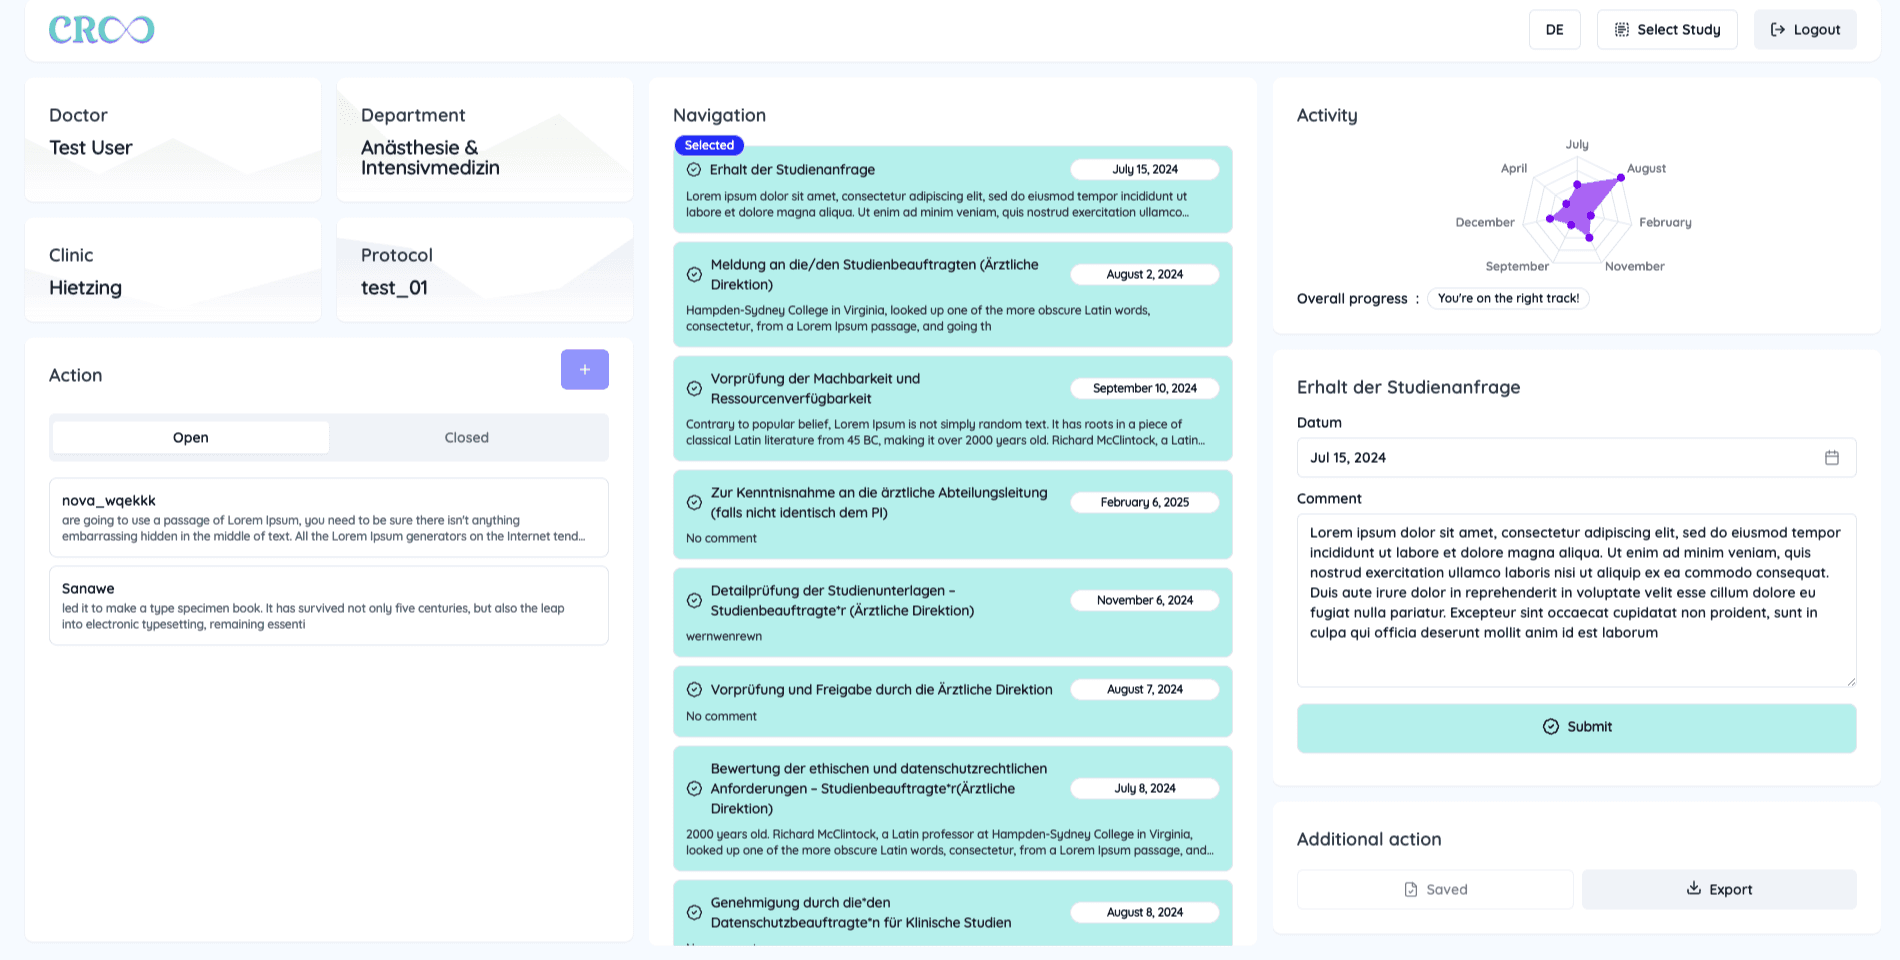Click inside the Comment text area
The image size is (1900, 960).
[x=1576, y=600]
